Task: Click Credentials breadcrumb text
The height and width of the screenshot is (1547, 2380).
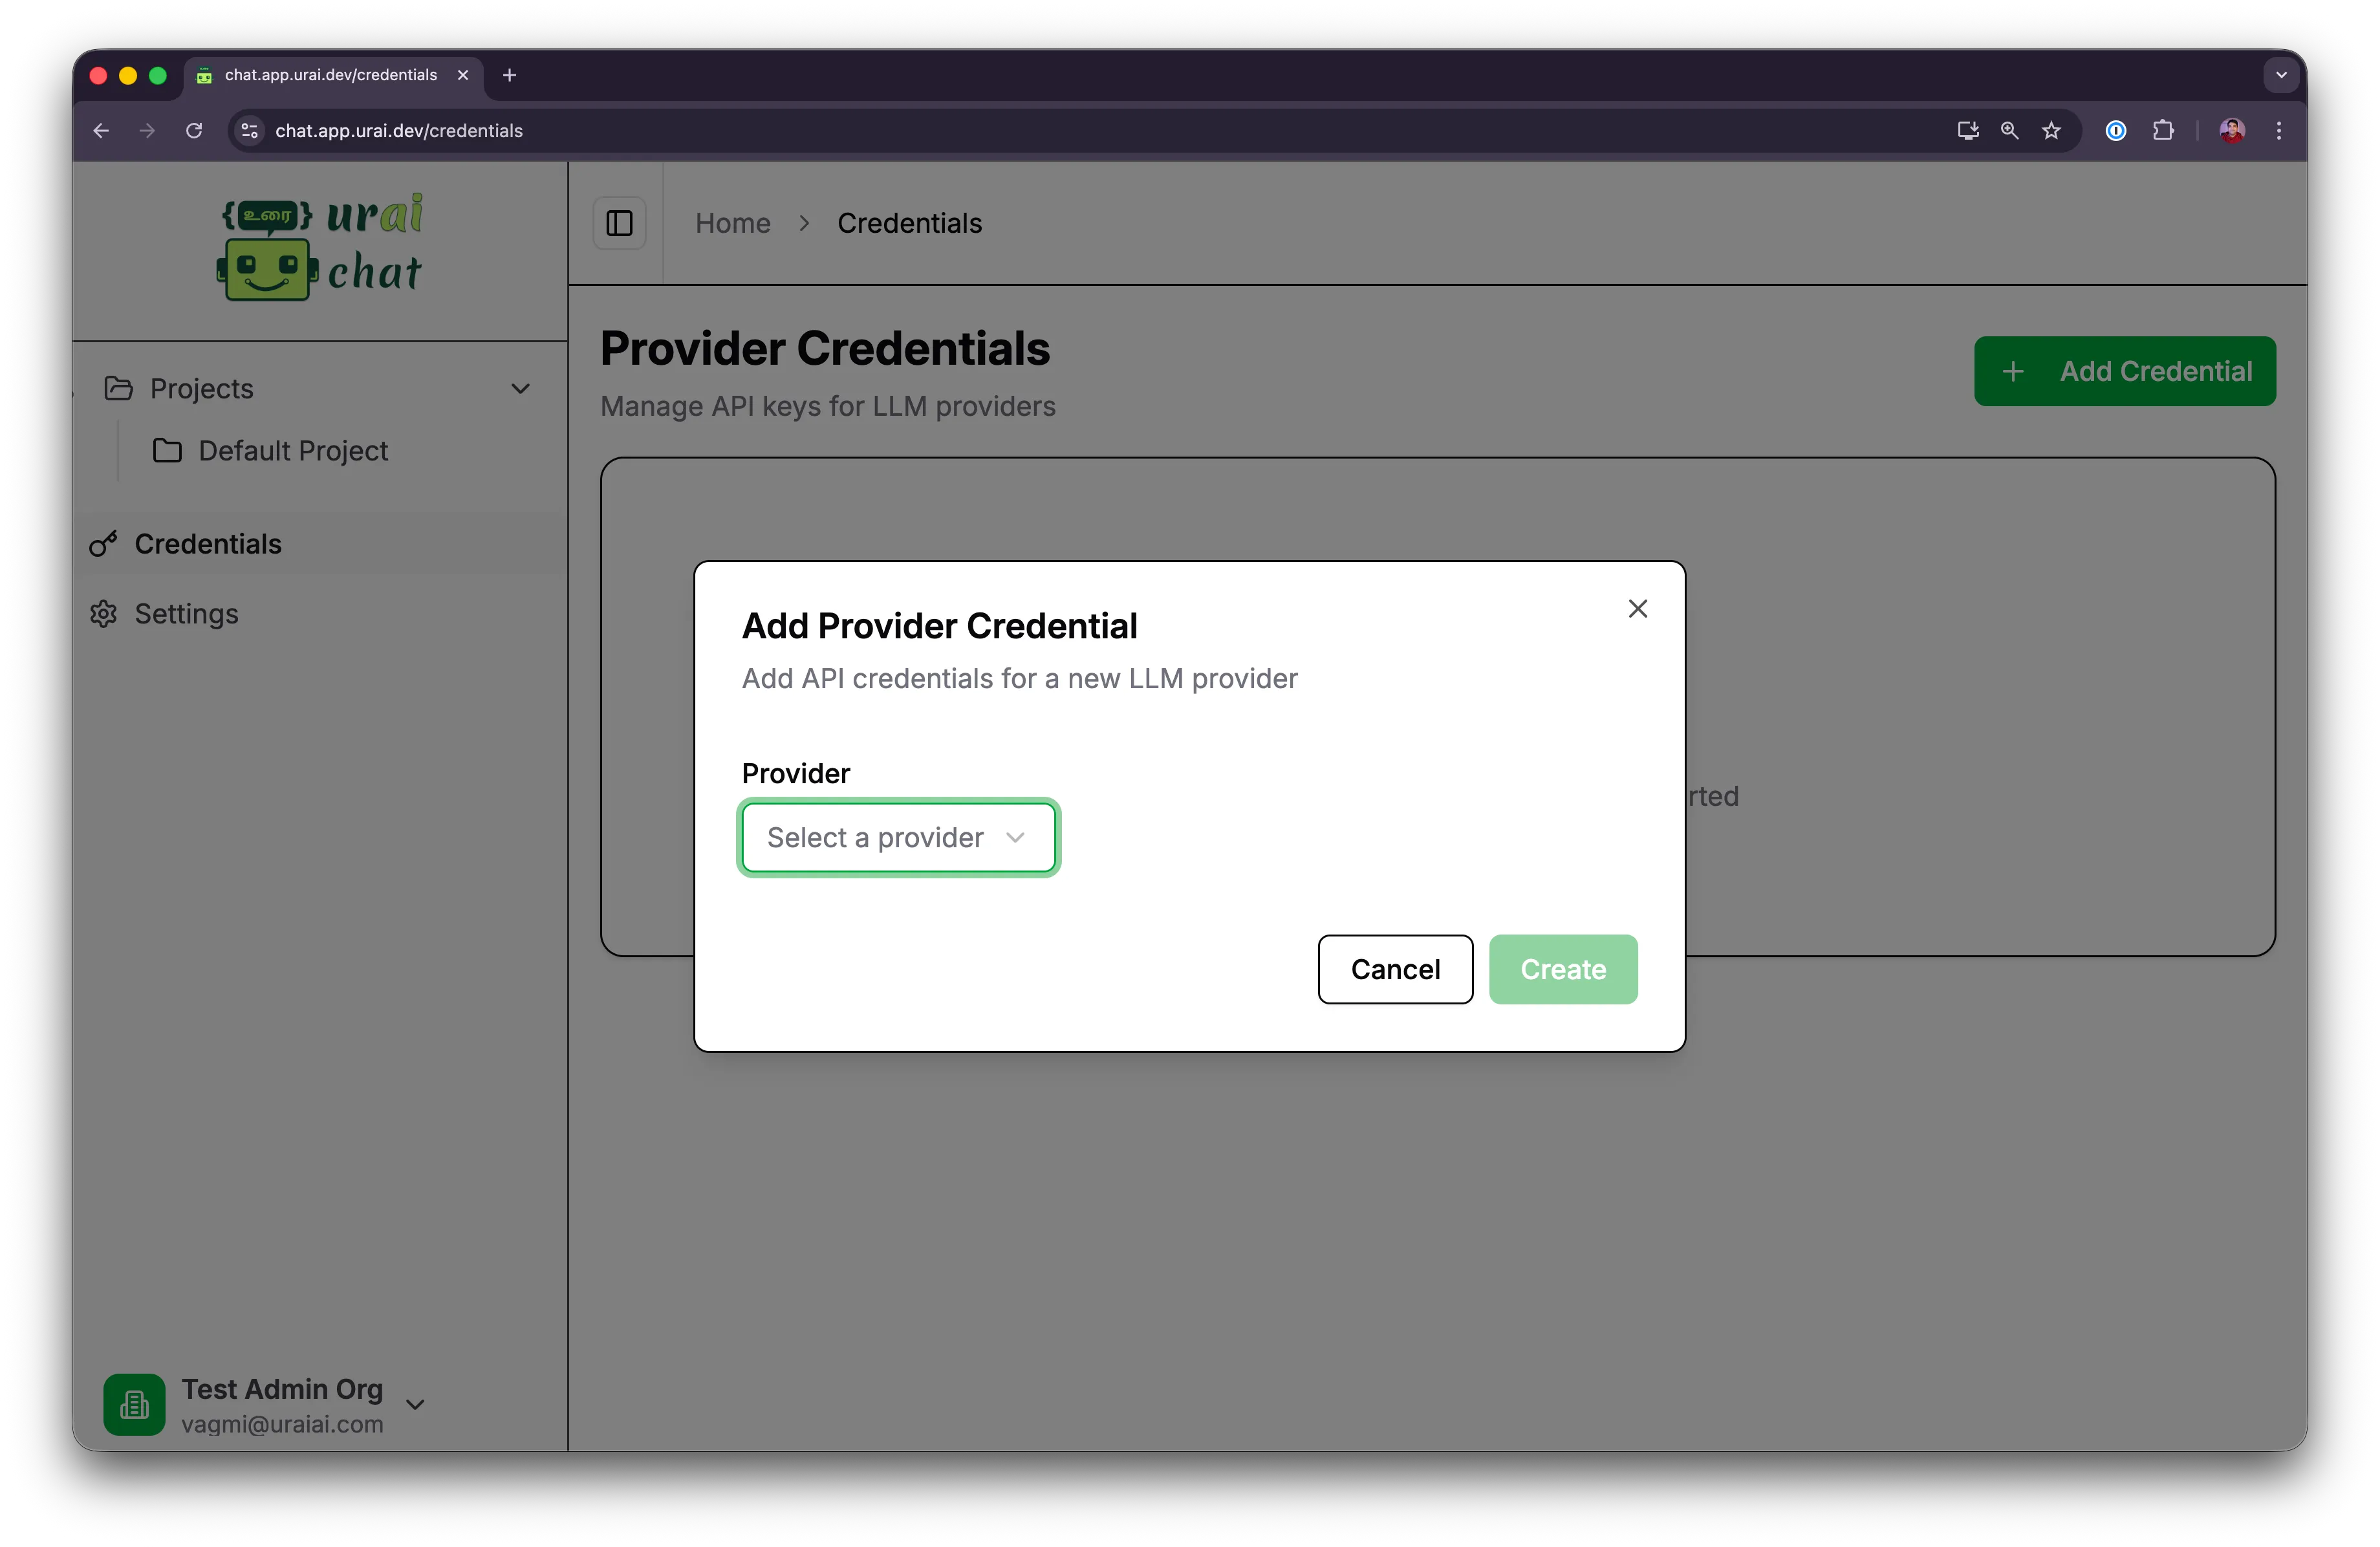Action: (x=910, y=223)
